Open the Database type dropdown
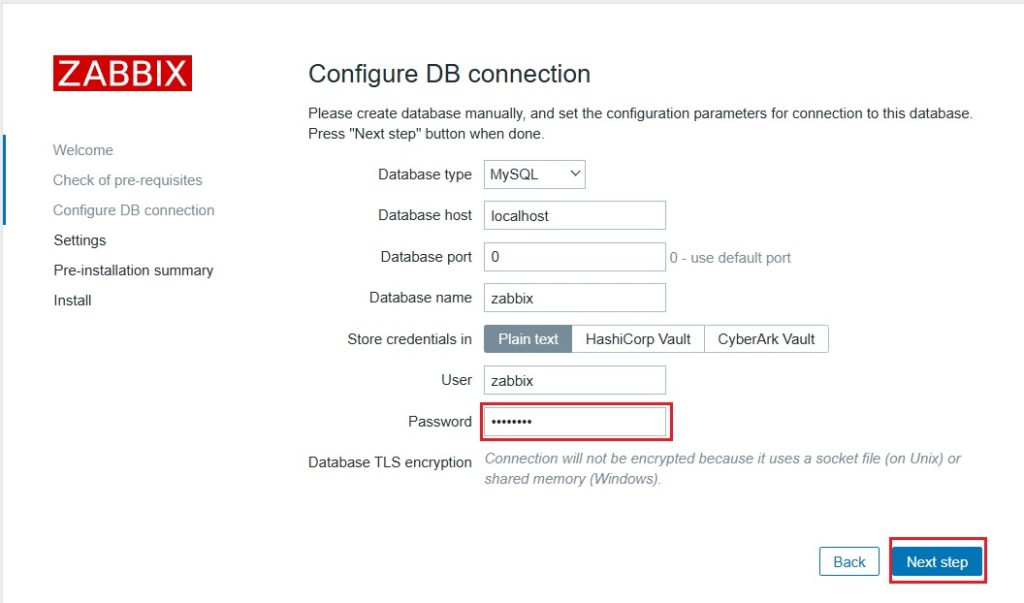The height and width of the screenshot is (603, 1024). [x=535, y=174]
